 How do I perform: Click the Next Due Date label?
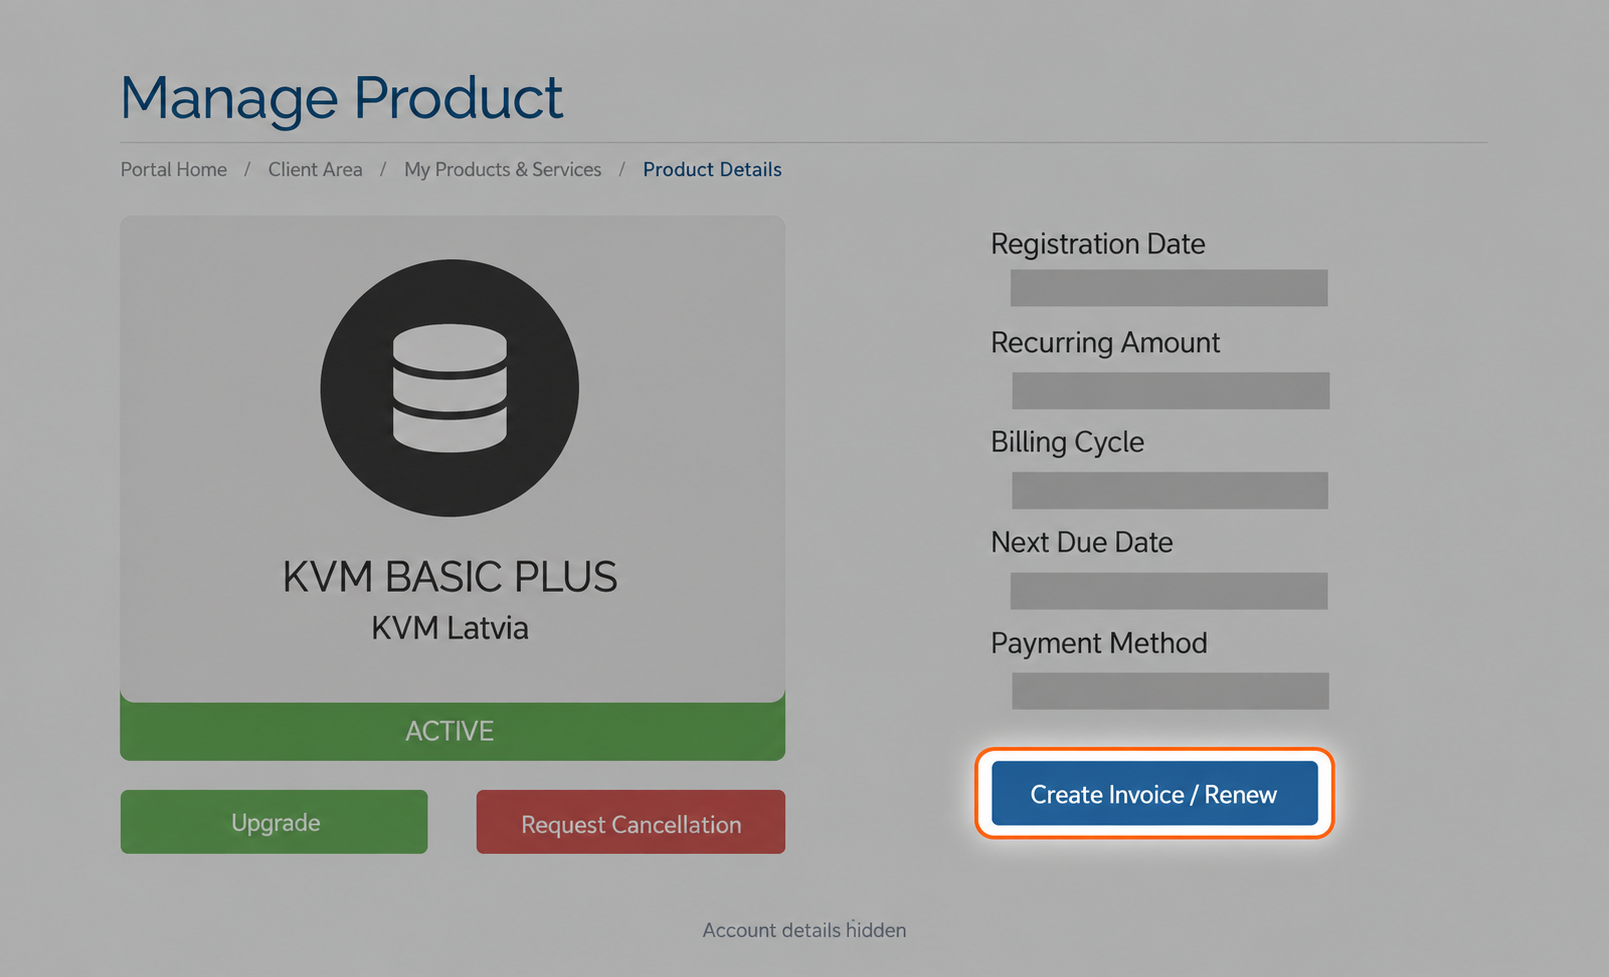pos(1082,542)
